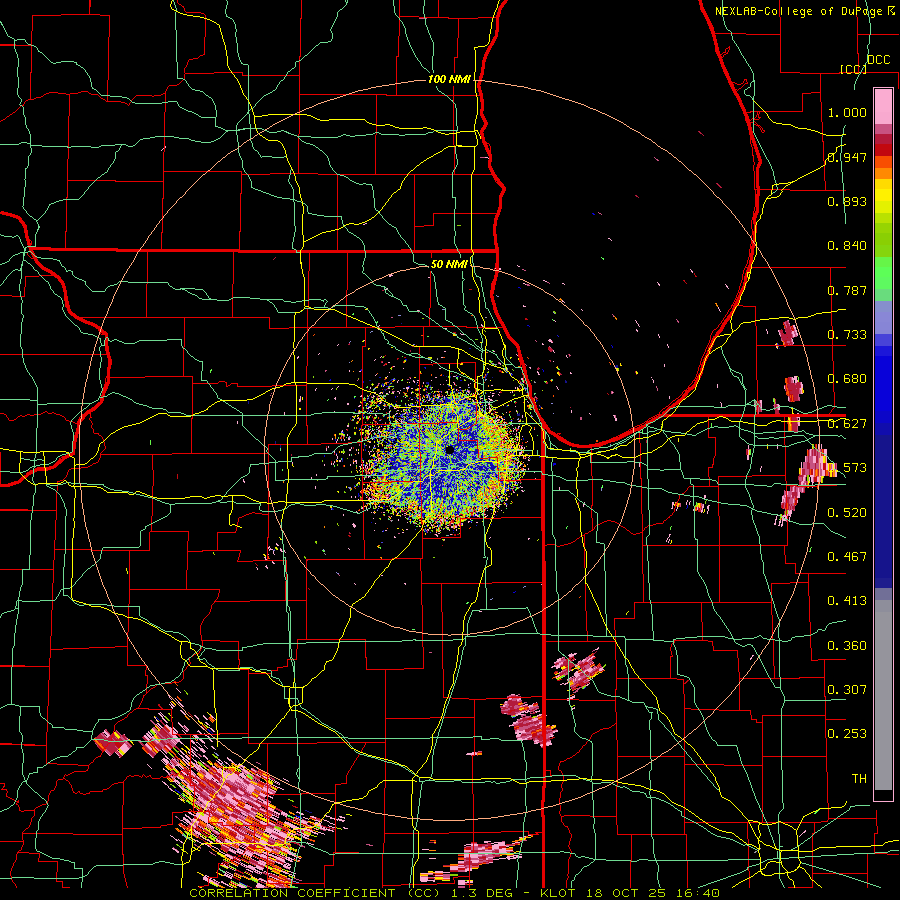Click the [CC] units label

coord(853,69)
